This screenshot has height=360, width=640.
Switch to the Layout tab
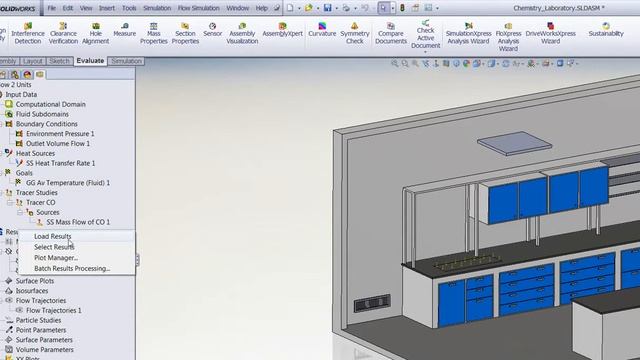(32, 61)
